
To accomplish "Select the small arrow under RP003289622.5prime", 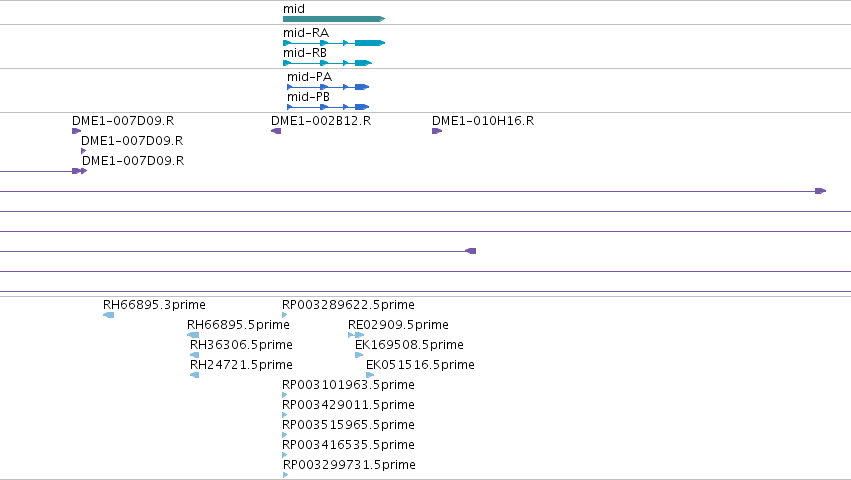I will 285,315.
